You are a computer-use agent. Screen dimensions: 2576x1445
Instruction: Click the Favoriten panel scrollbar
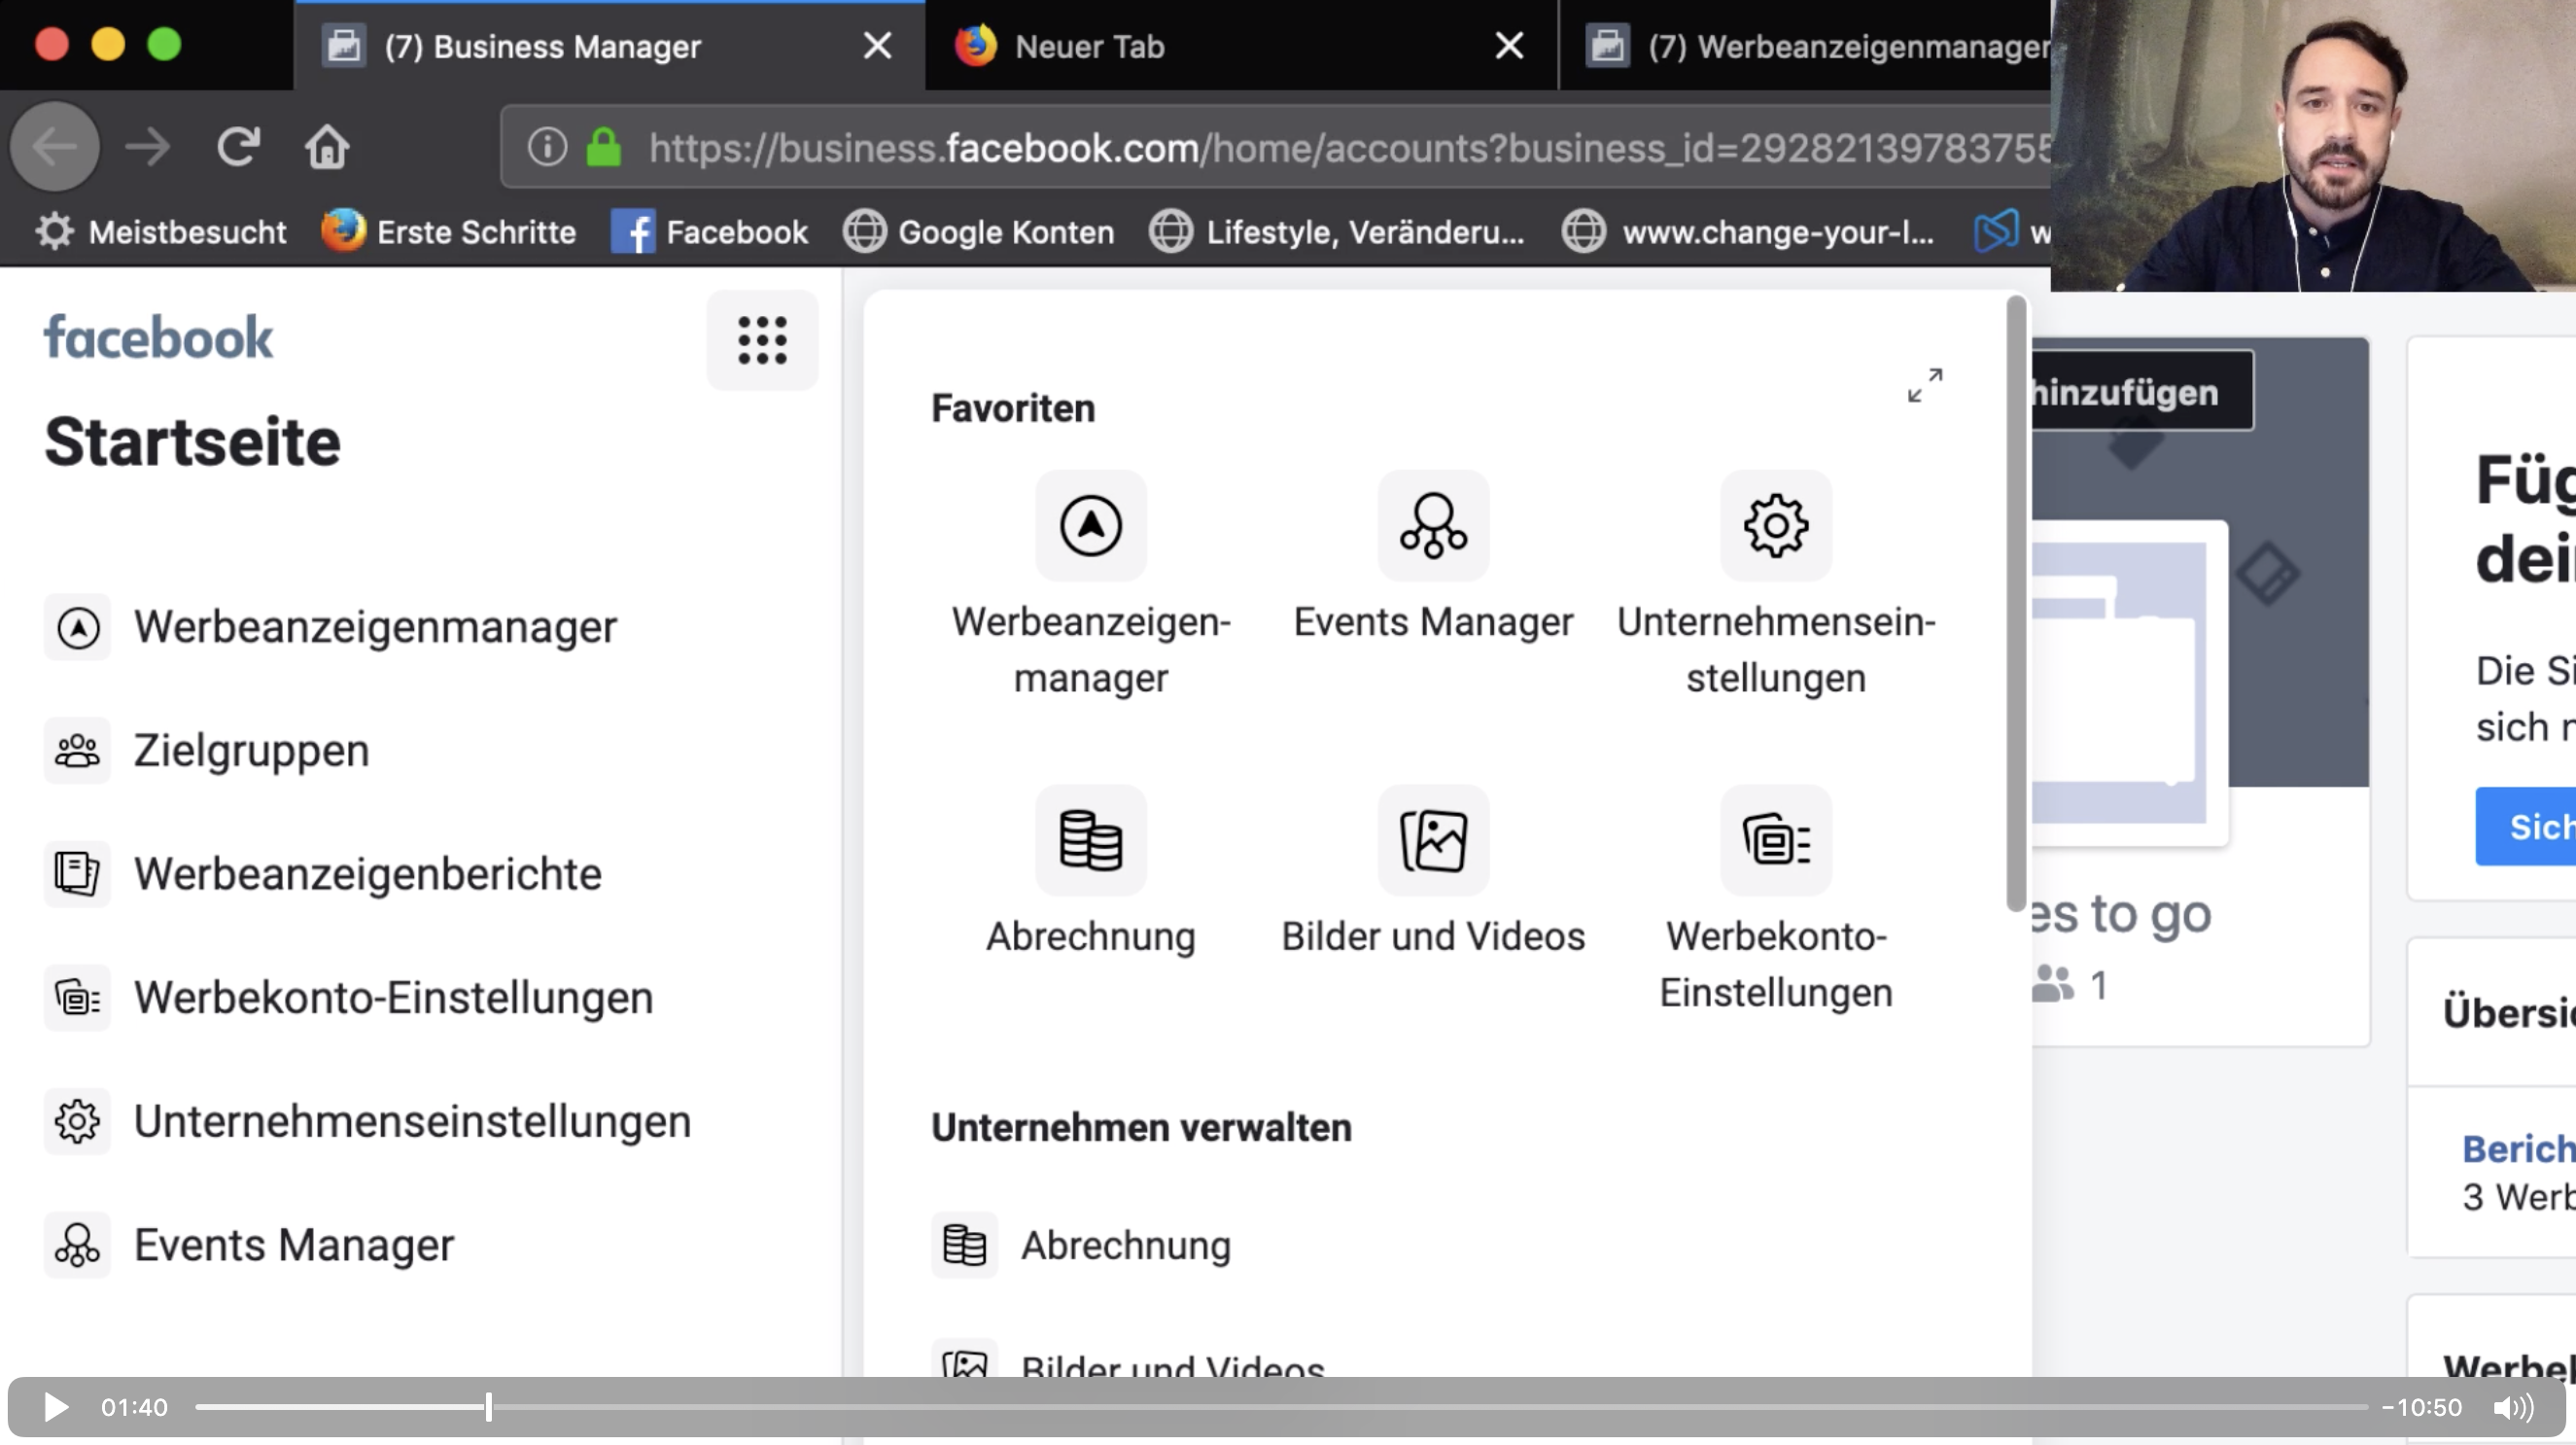click(x=2015, y=603)
